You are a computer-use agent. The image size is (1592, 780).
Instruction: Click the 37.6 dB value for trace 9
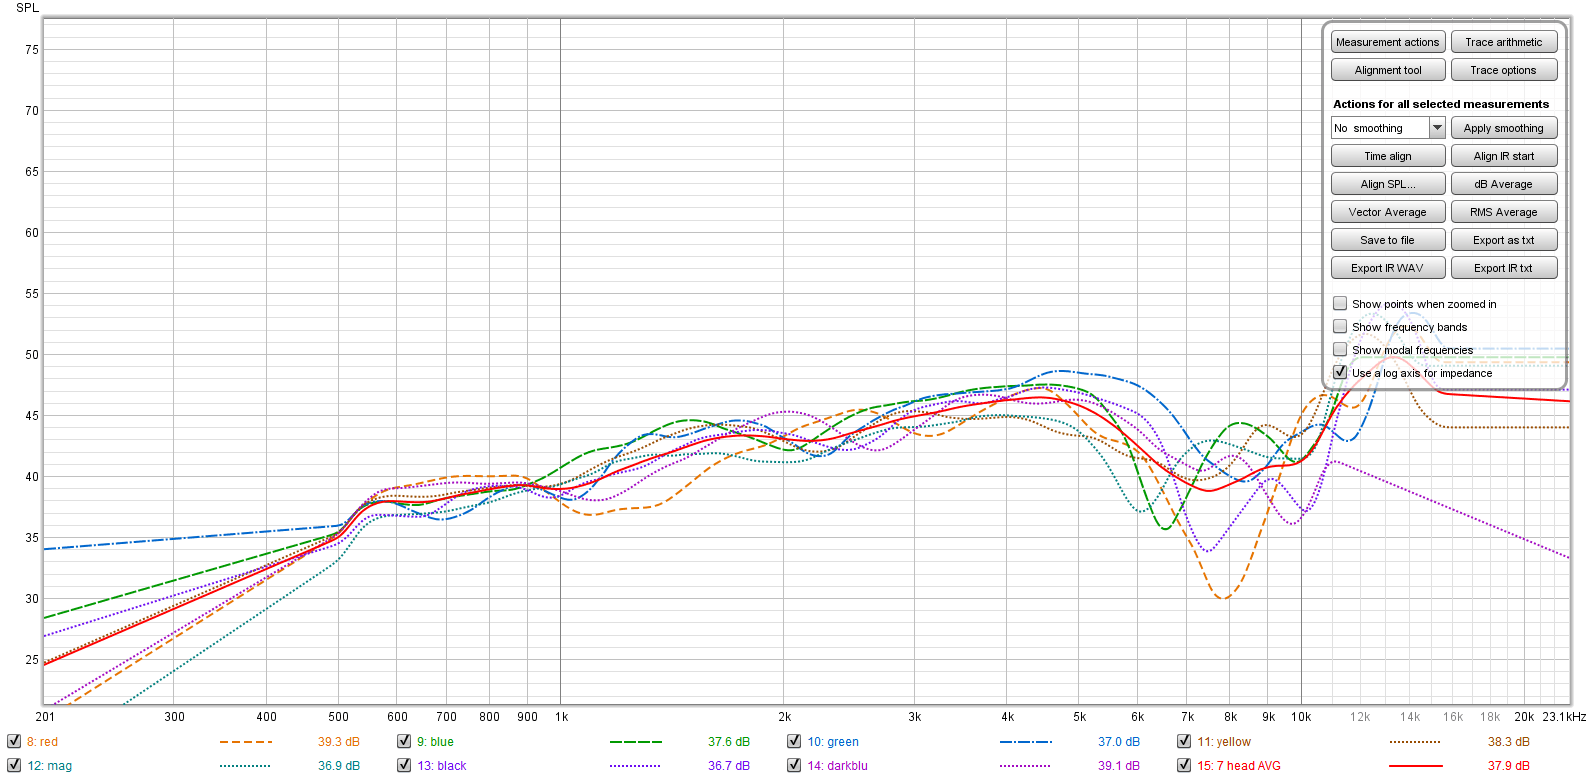(729, 742)
